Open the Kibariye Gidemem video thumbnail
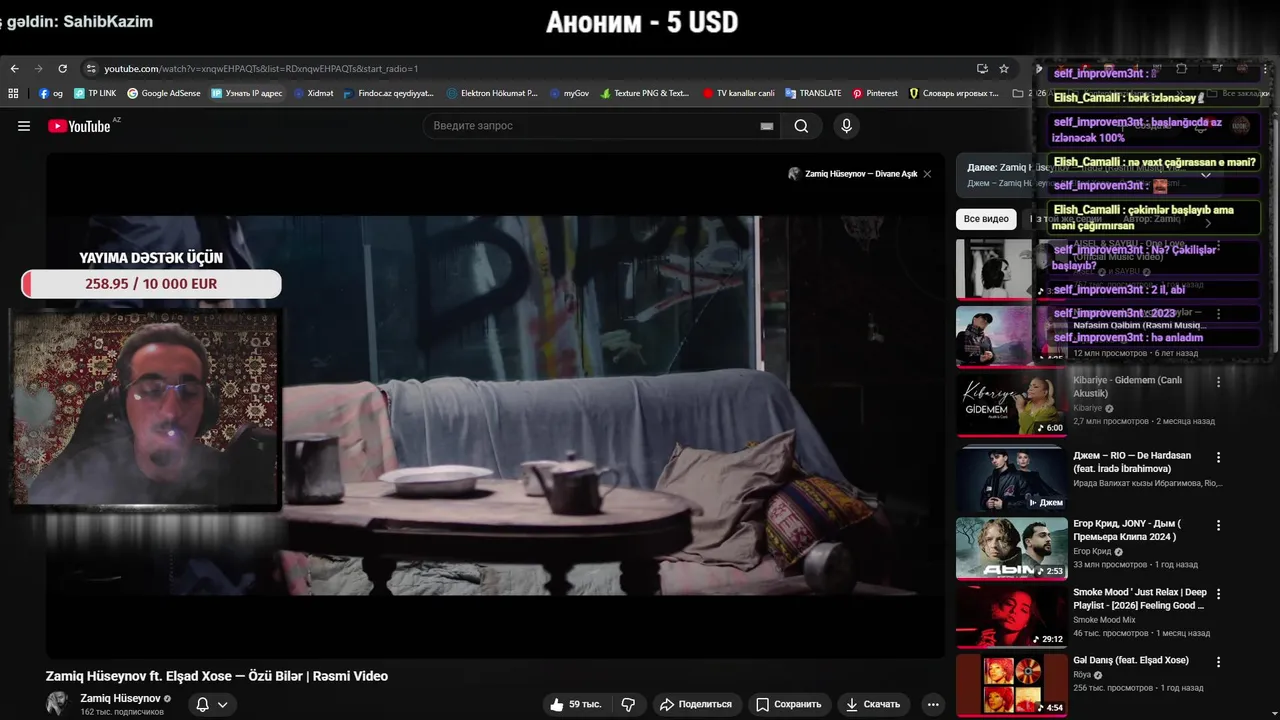This screenshot has height=720, width=1280. click(x=1011, y=405)
